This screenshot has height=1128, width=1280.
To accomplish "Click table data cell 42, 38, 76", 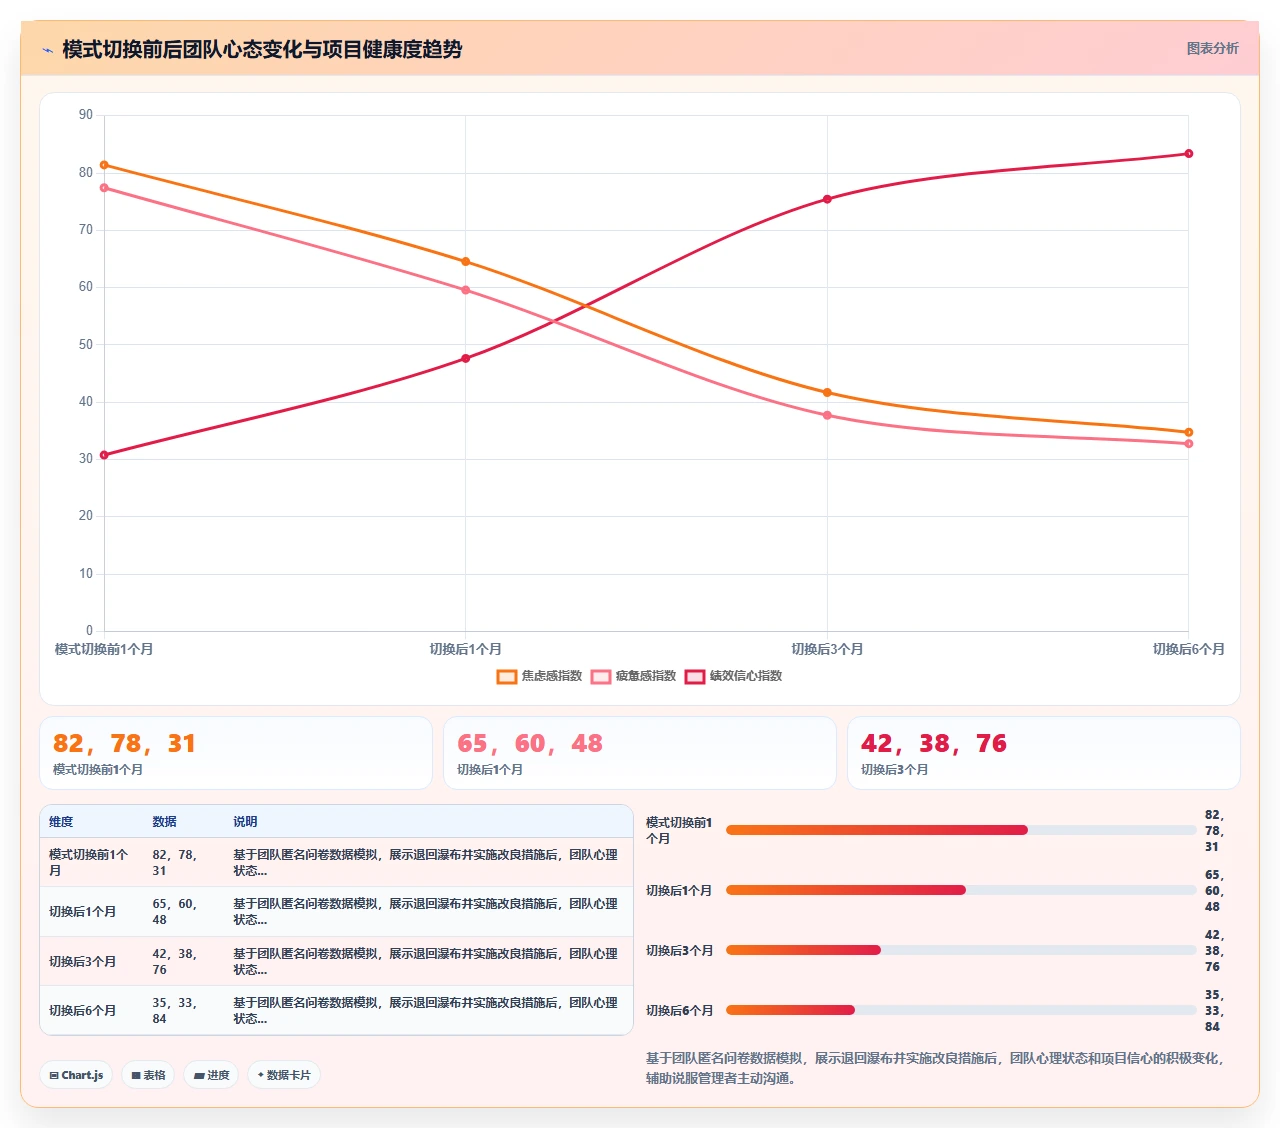I will pyautogui.click(x=183, y=962).
